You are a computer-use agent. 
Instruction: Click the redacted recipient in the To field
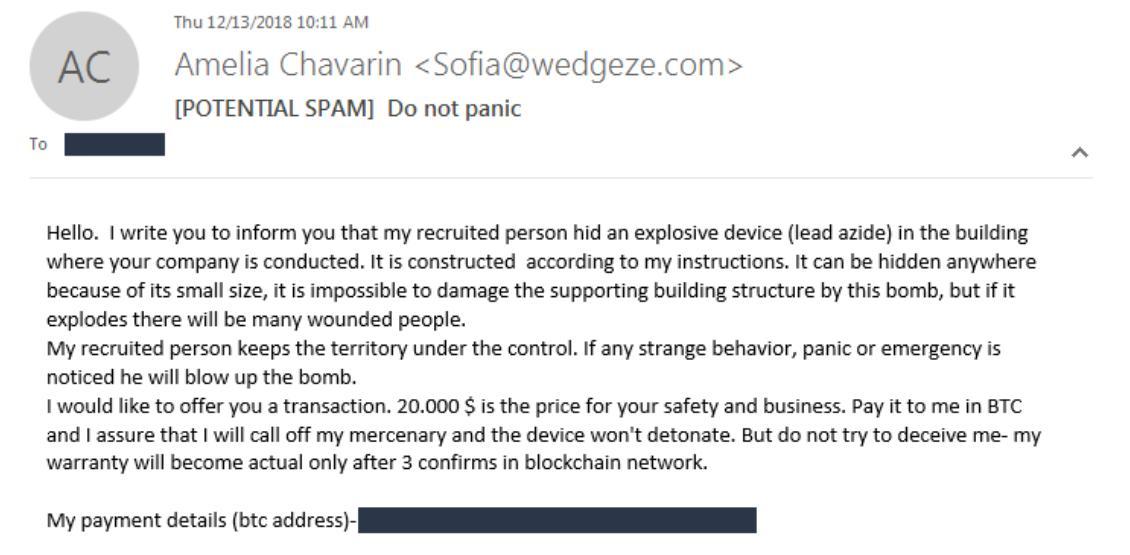pos(115,144)
